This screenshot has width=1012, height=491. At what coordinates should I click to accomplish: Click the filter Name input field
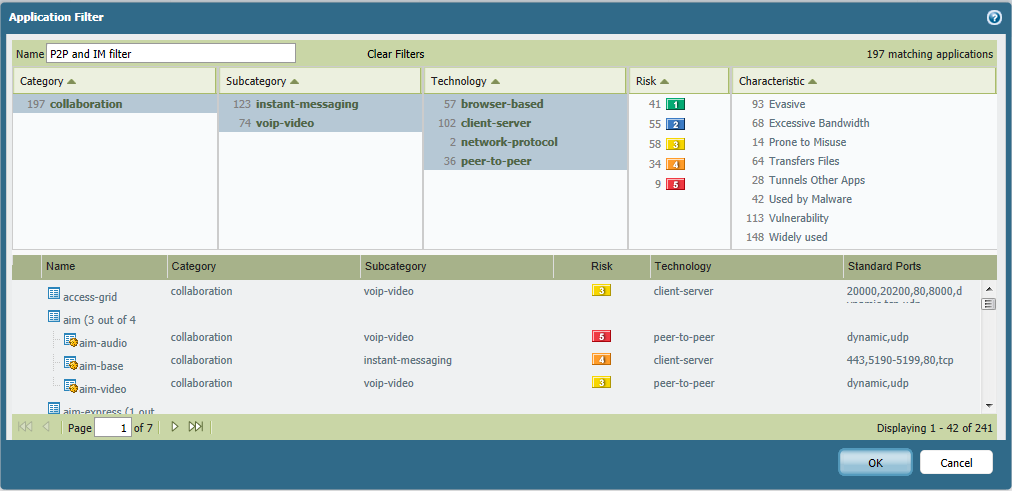[171, 54]
